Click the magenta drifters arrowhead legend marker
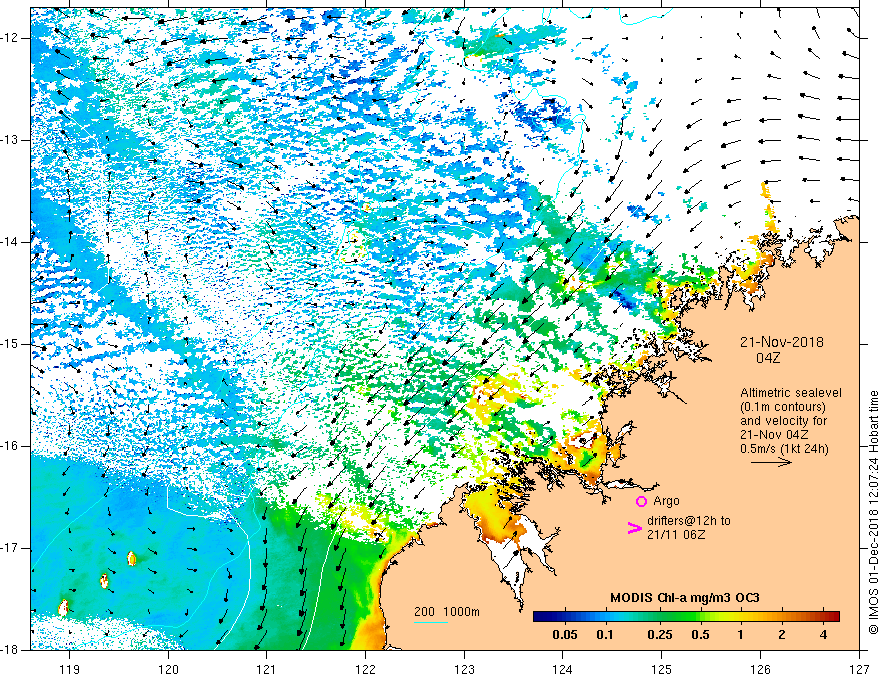 point(634,527)
